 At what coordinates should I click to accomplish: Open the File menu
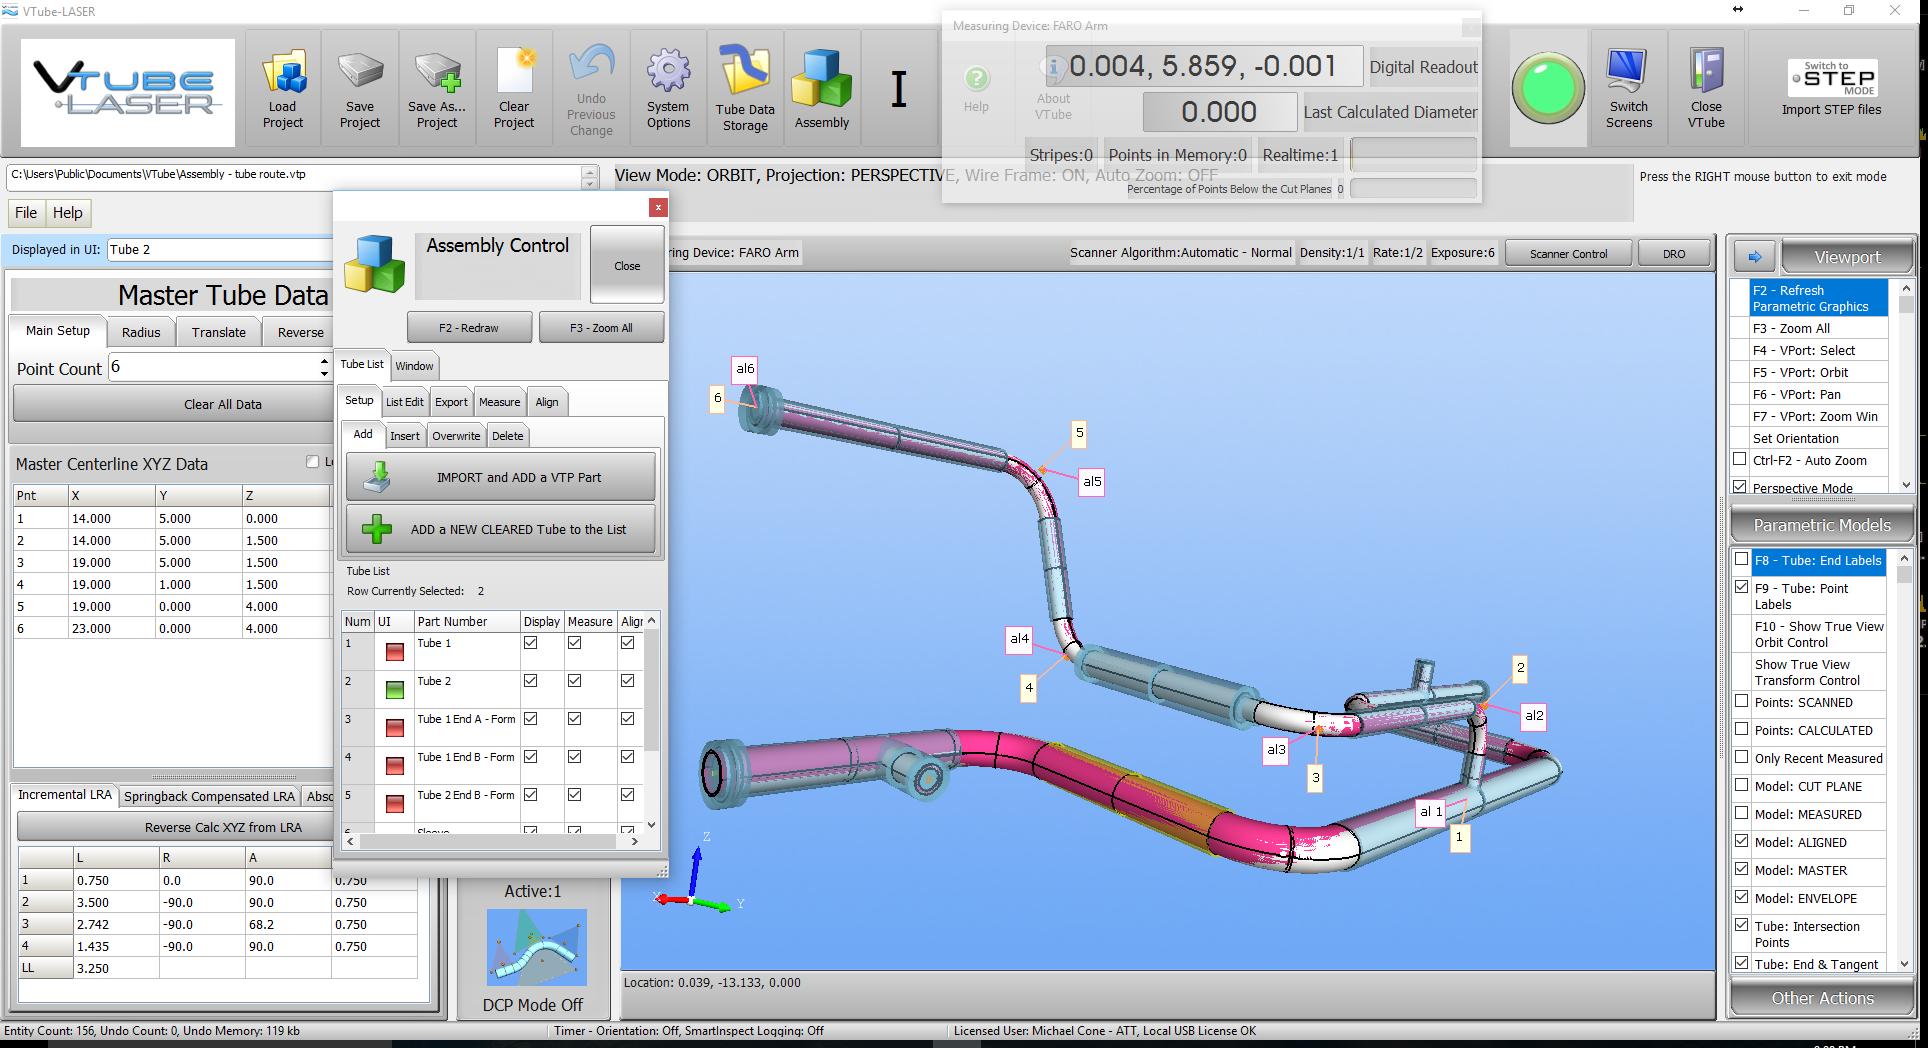coord(26,213)
